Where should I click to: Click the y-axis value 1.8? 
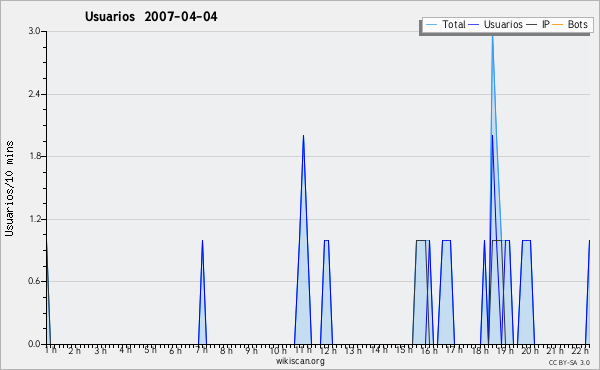(34, 156)
